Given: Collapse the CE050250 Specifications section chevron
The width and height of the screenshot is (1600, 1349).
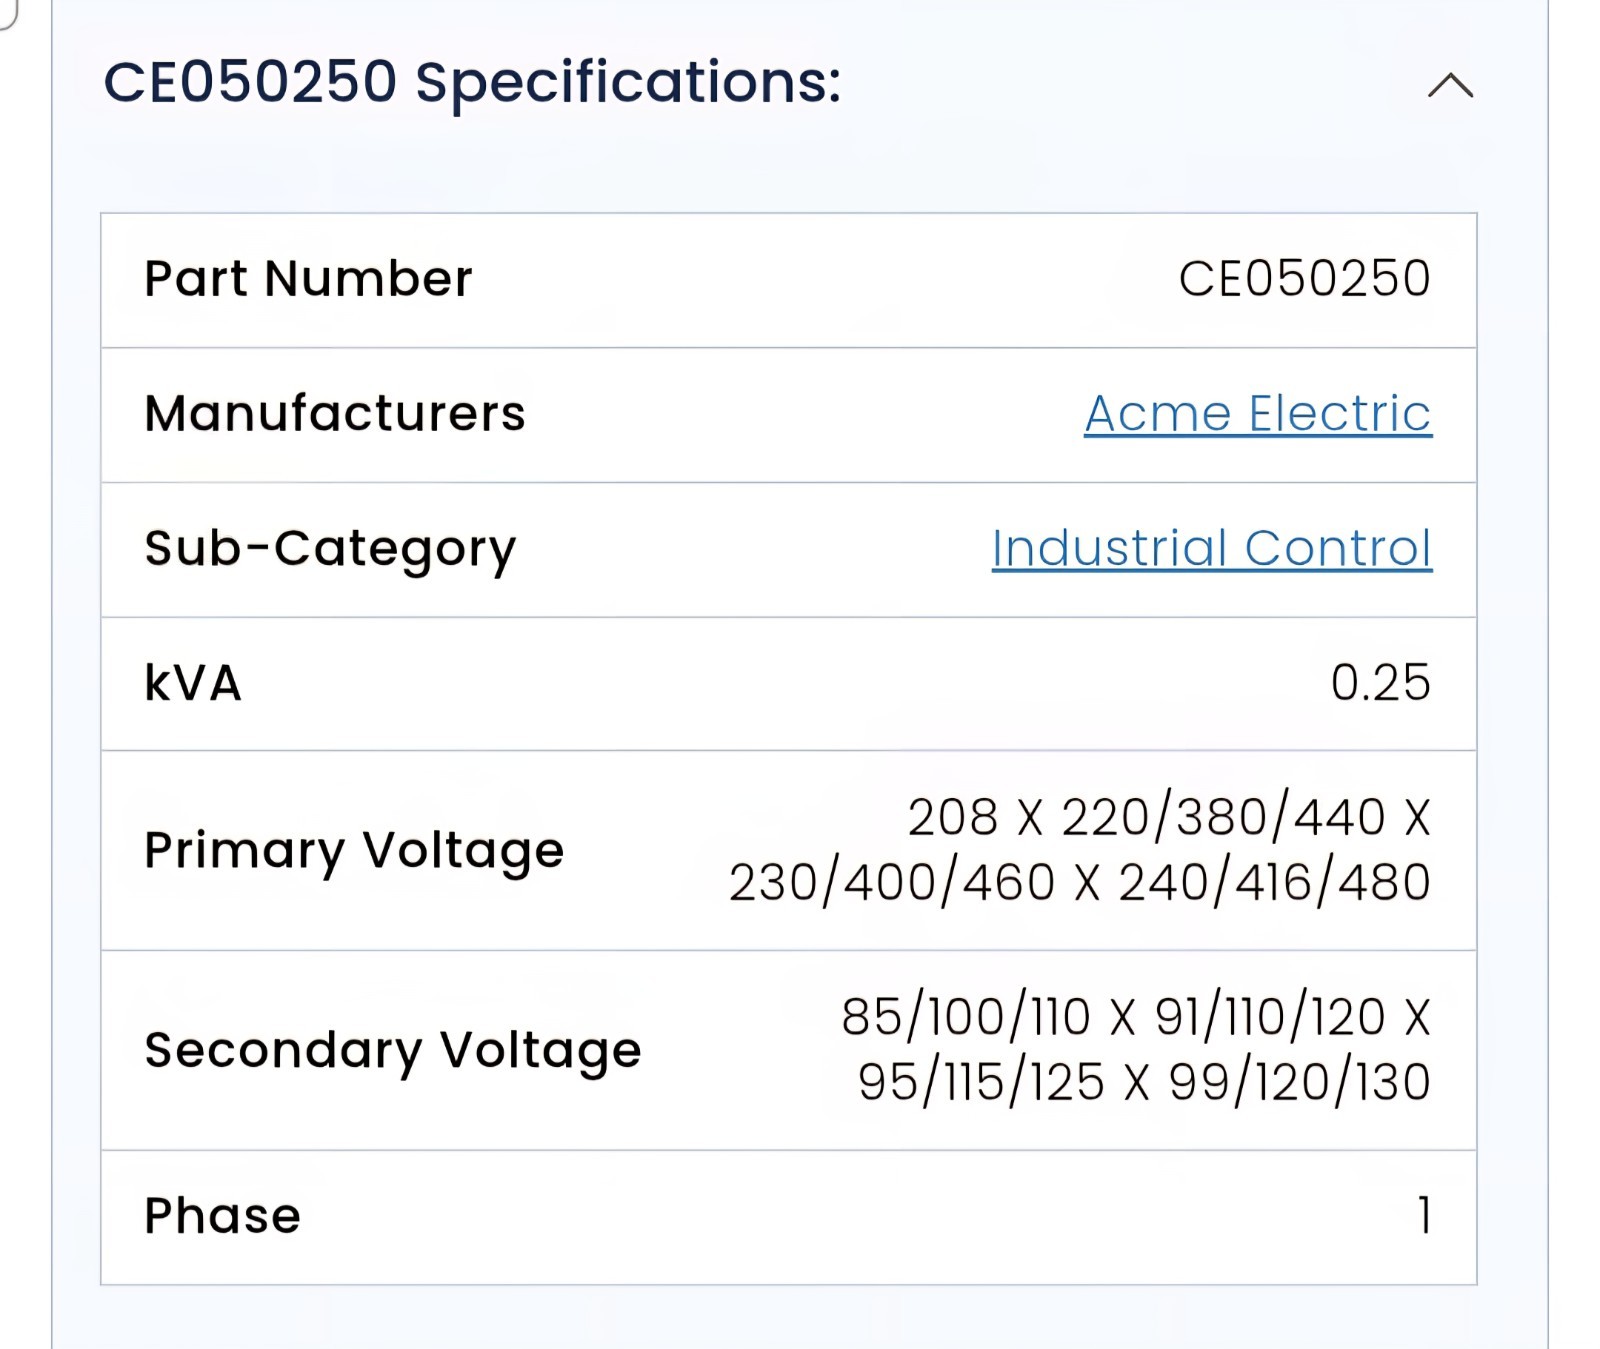Looking at the screenshot, I should [x=1450, y=85].
